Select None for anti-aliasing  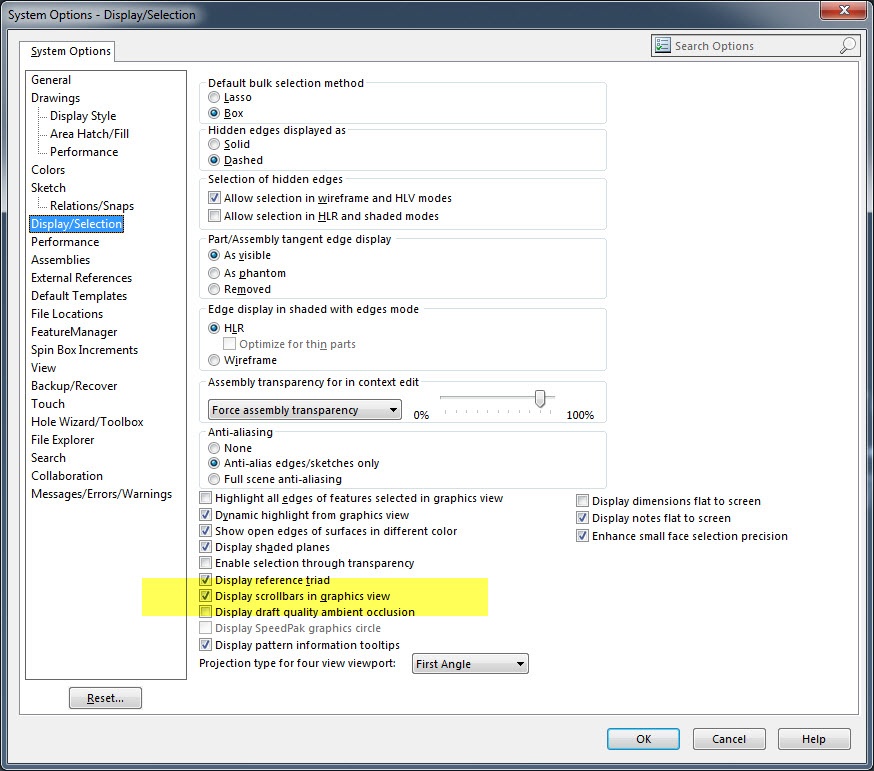[x=214, y=448]
